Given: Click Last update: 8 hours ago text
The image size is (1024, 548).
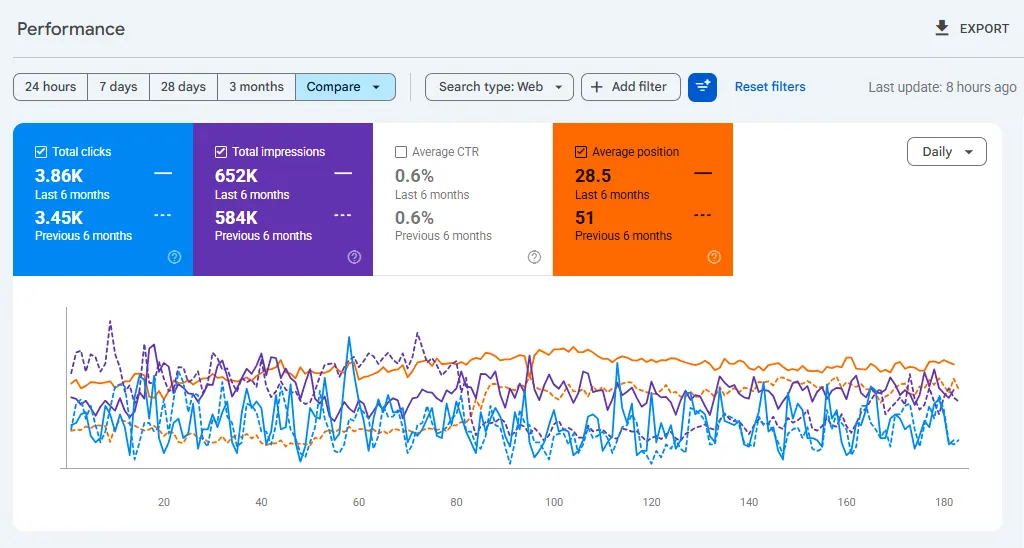Looking at the screenshot, I should [x=942, y=88].
